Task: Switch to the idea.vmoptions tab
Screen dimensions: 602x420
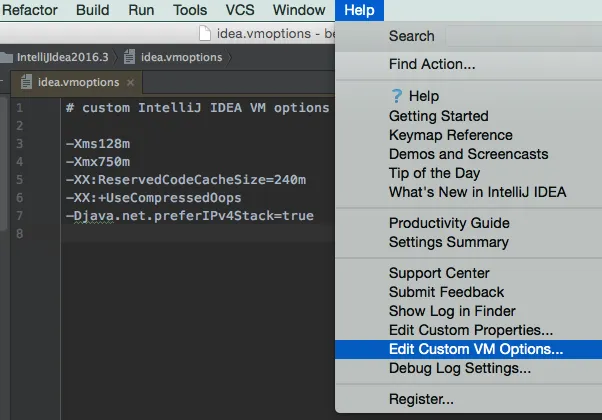Action: (78, 82)
